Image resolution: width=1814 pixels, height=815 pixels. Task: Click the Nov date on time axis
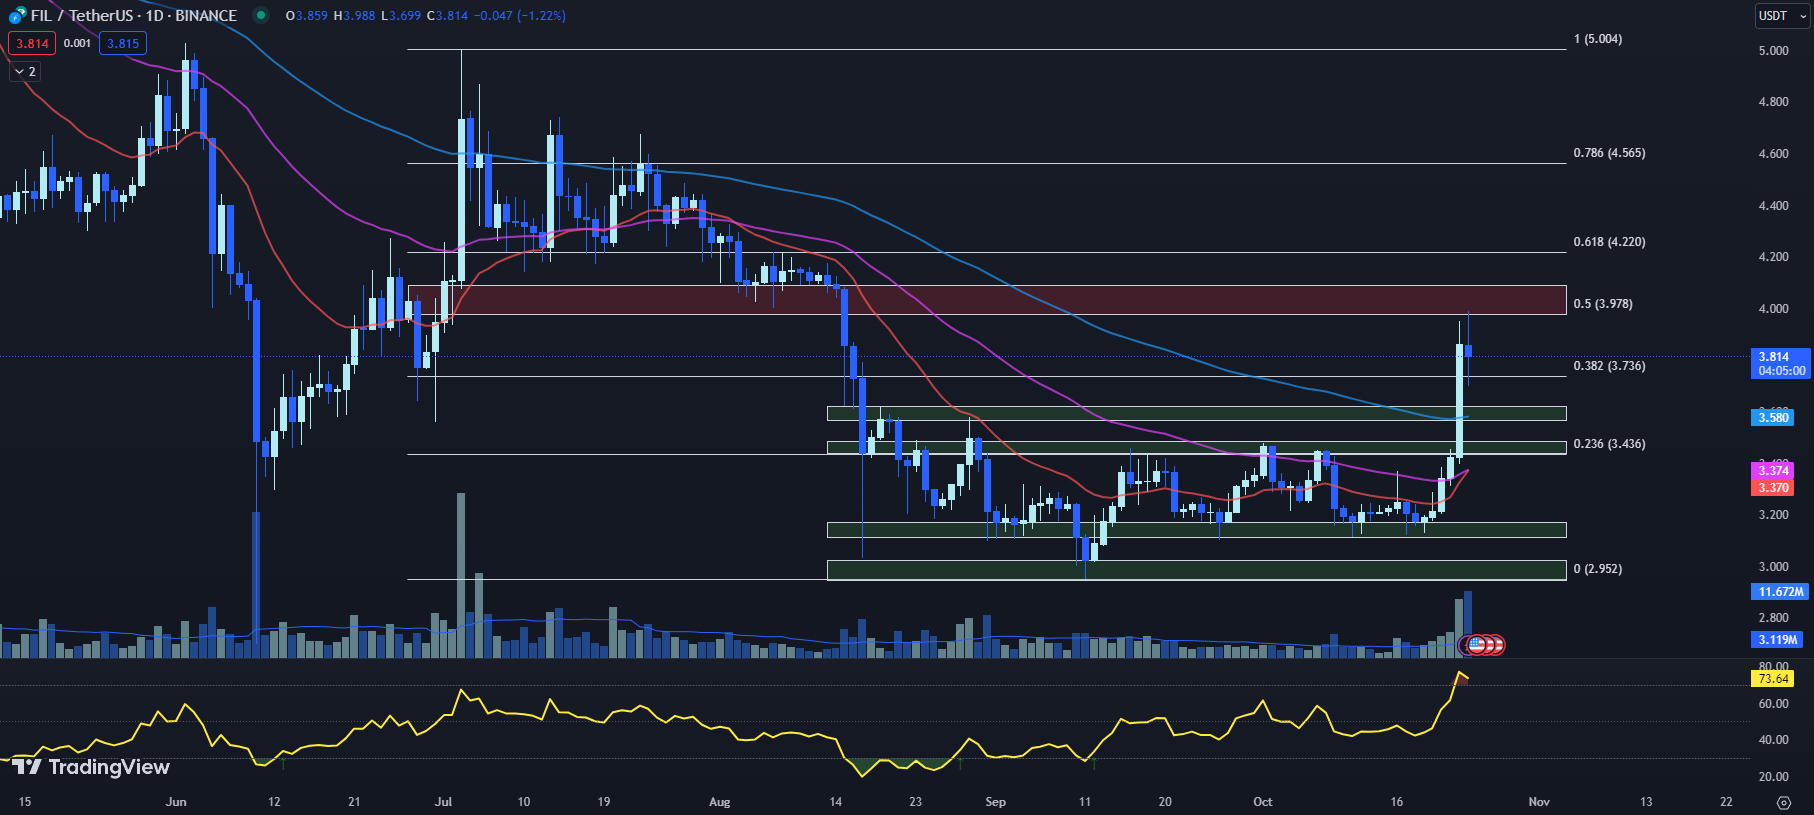coord(1539,802)
